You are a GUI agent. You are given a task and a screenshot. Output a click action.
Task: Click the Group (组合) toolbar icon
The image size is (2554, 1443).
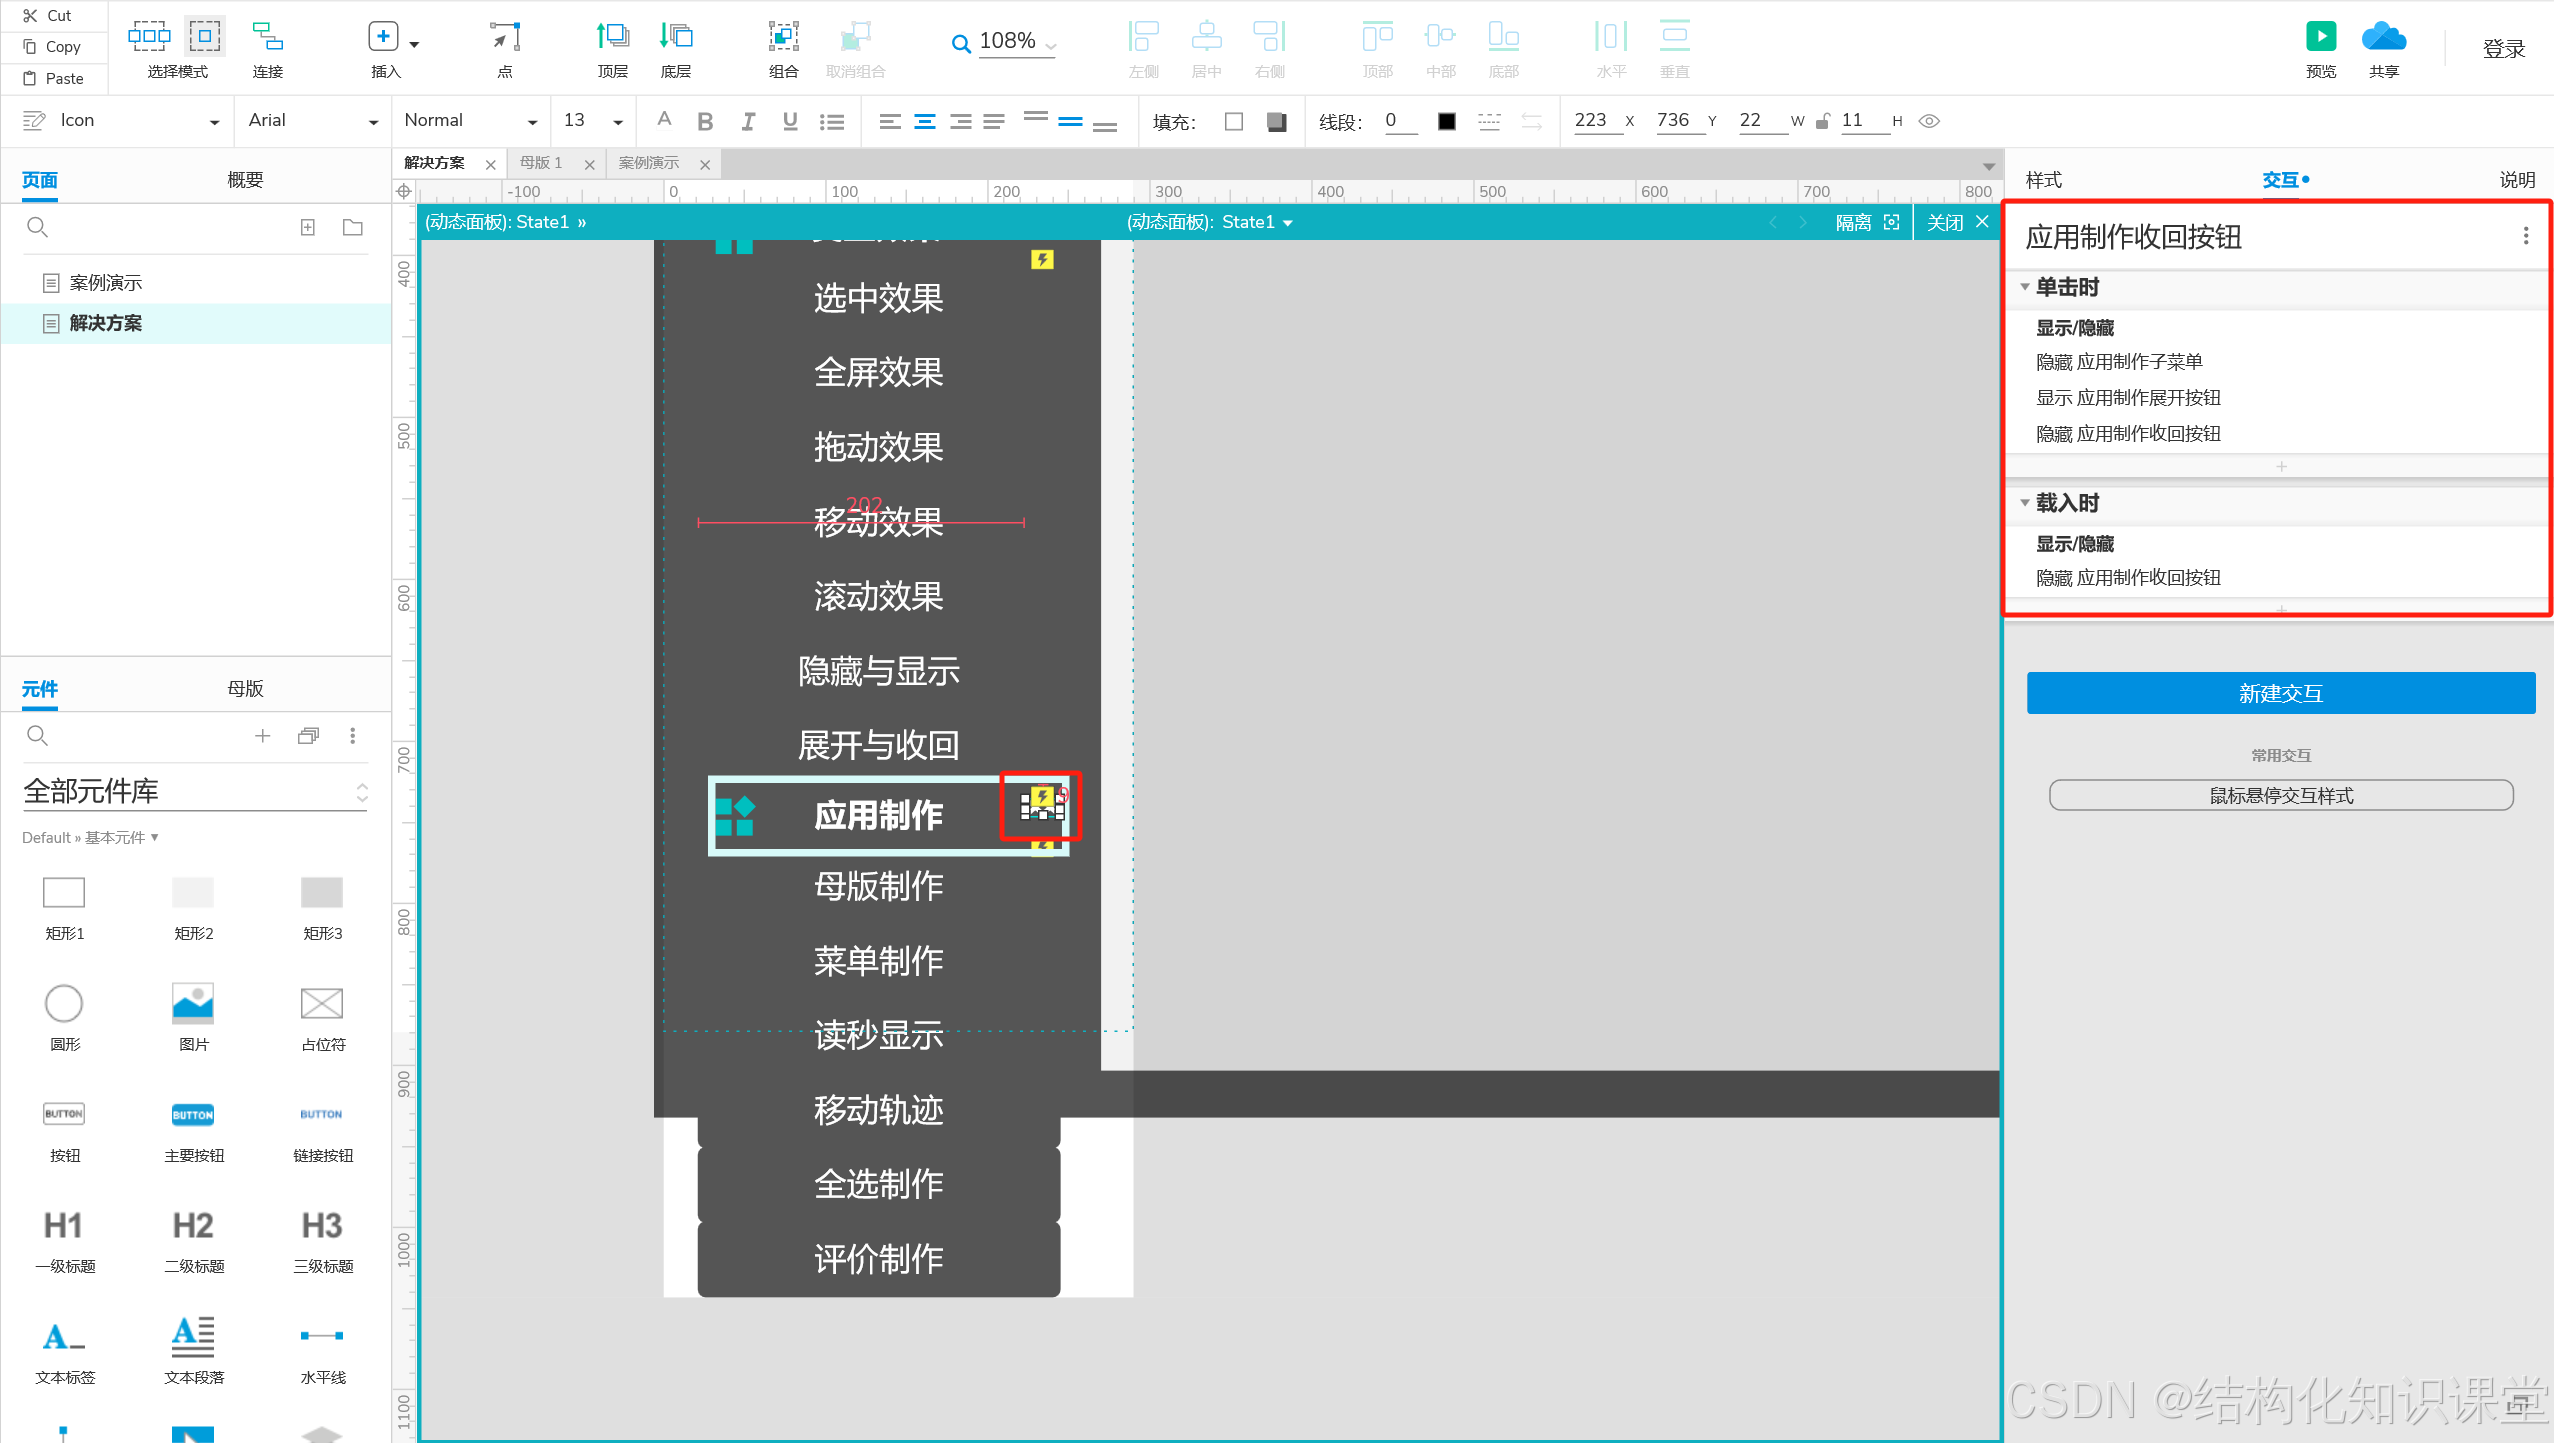(x=783, y=37)
